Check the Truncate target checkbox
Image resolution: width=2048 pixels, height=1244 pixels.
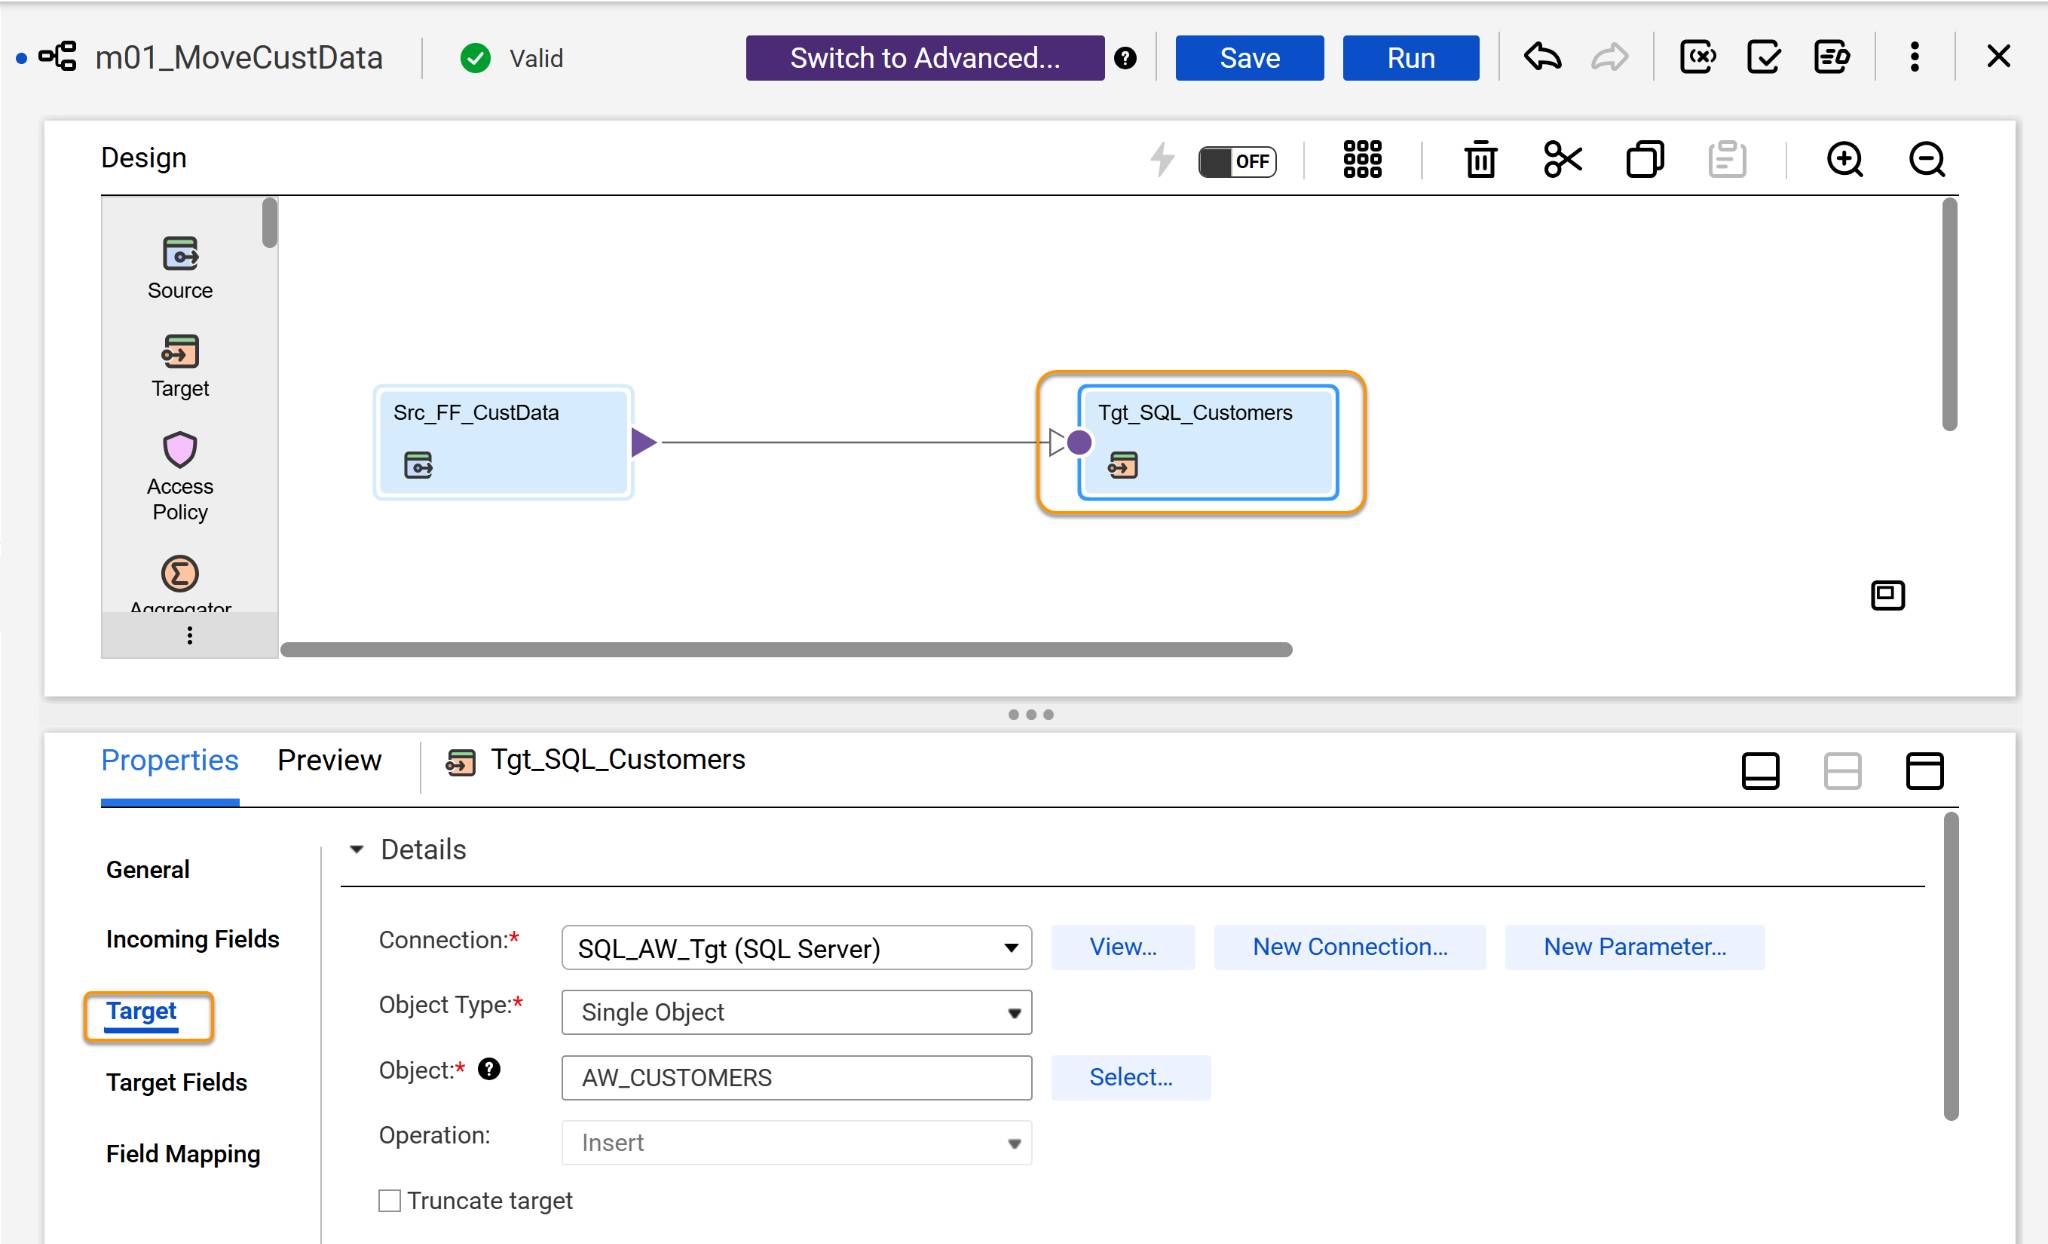click(389, 1200)
